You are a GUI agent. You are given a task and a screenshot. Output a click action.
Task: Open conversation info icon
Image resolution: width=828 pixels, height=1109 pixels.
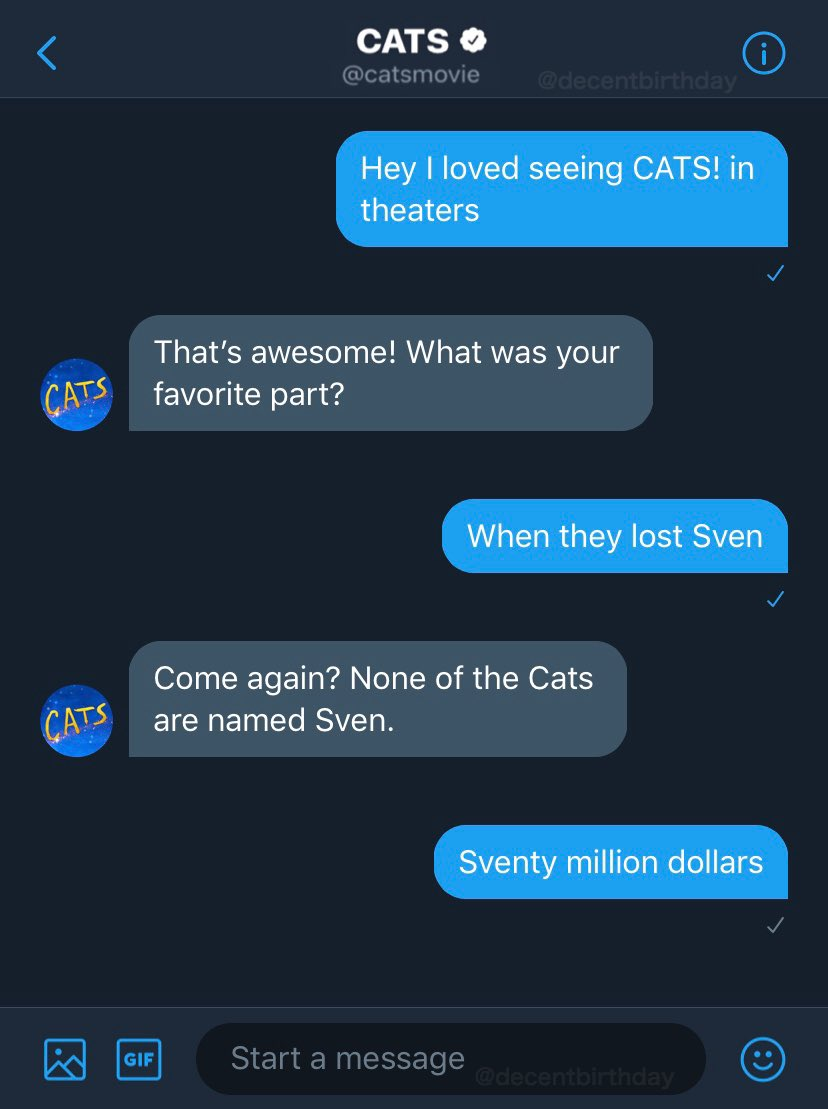point(764,54)
